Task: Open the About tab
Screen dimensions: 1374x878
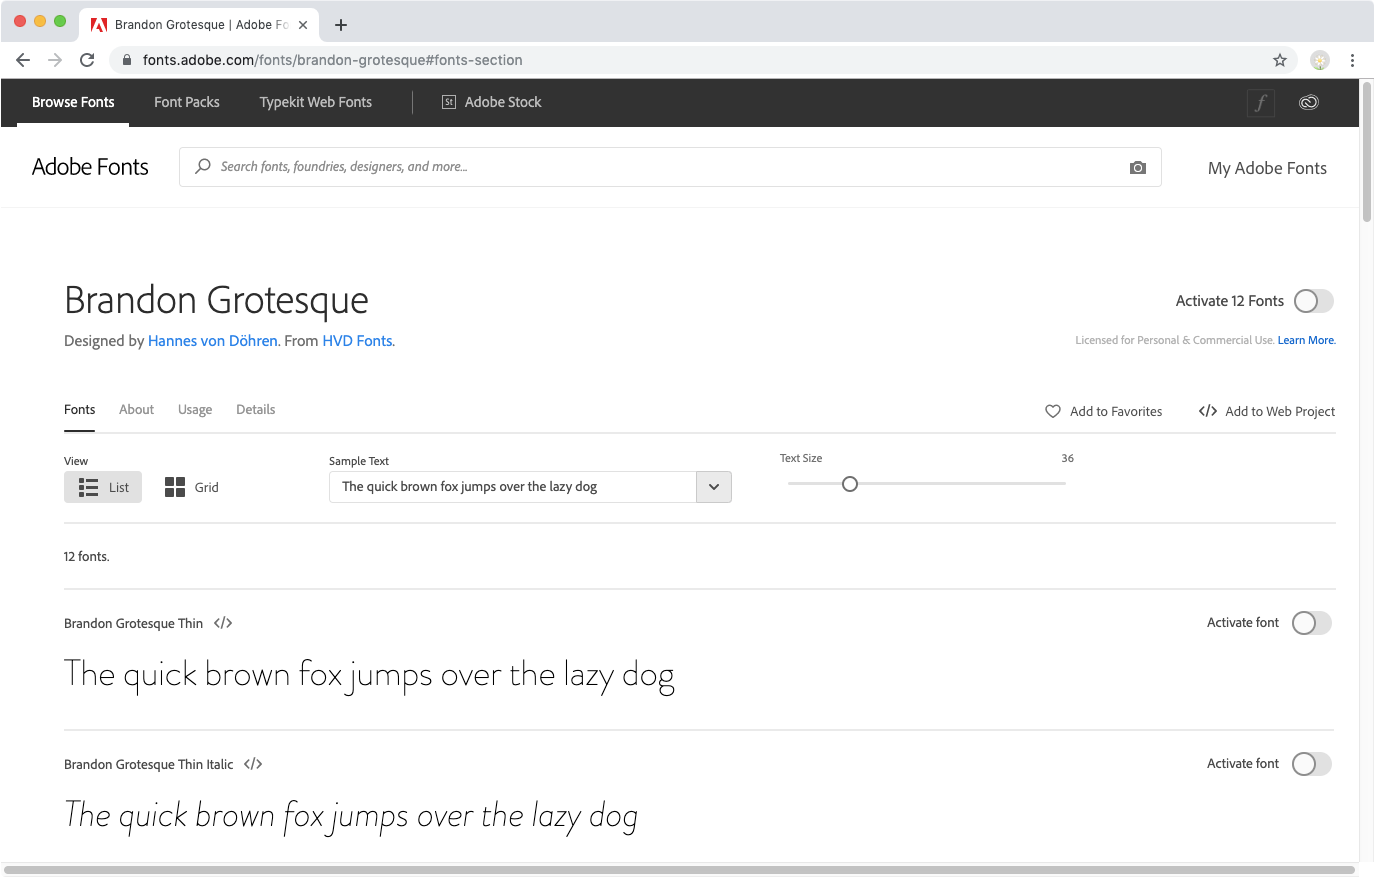Action: click(136, 410)
